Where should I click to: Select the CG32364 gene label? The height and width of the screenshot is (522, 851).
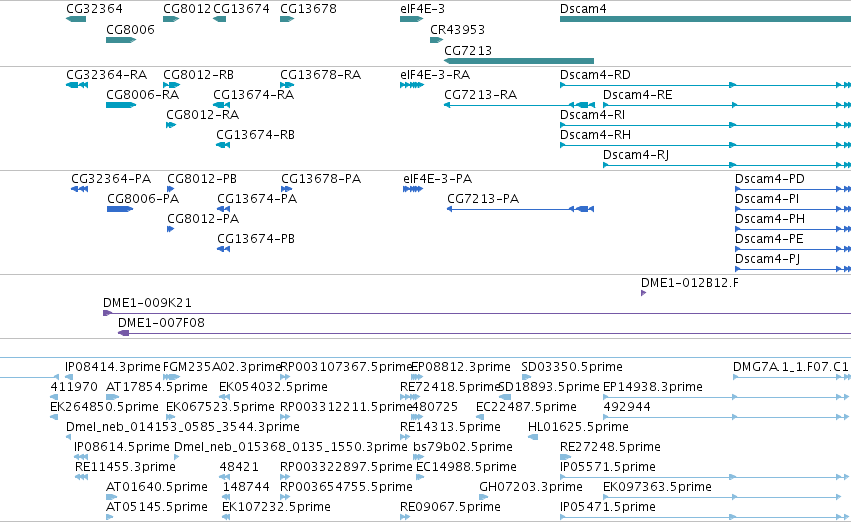[94, 9]
